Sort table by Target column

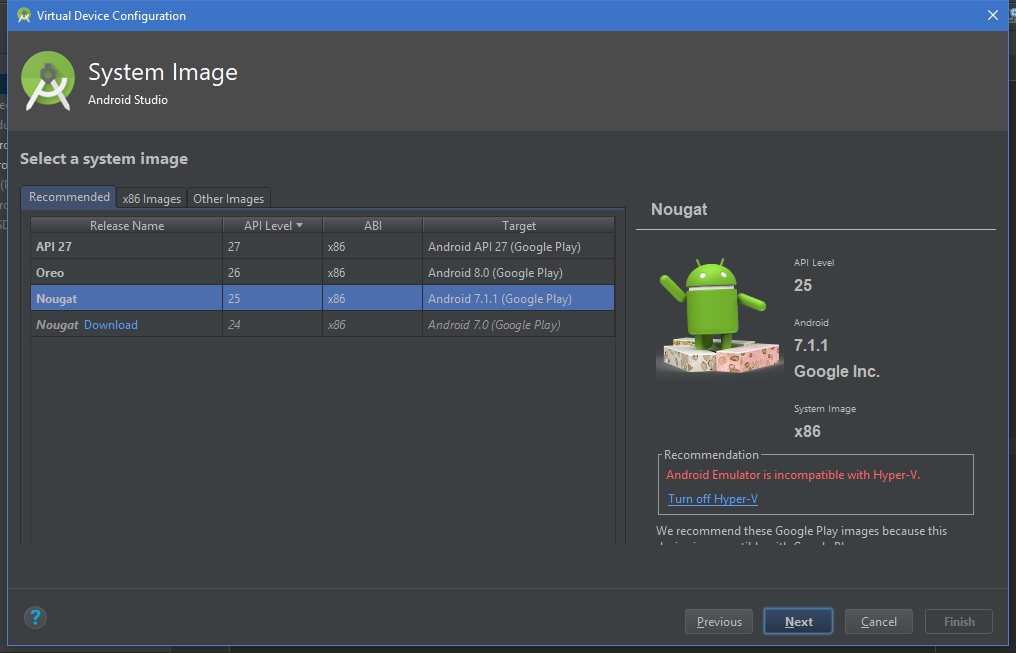tap(518, 225)
